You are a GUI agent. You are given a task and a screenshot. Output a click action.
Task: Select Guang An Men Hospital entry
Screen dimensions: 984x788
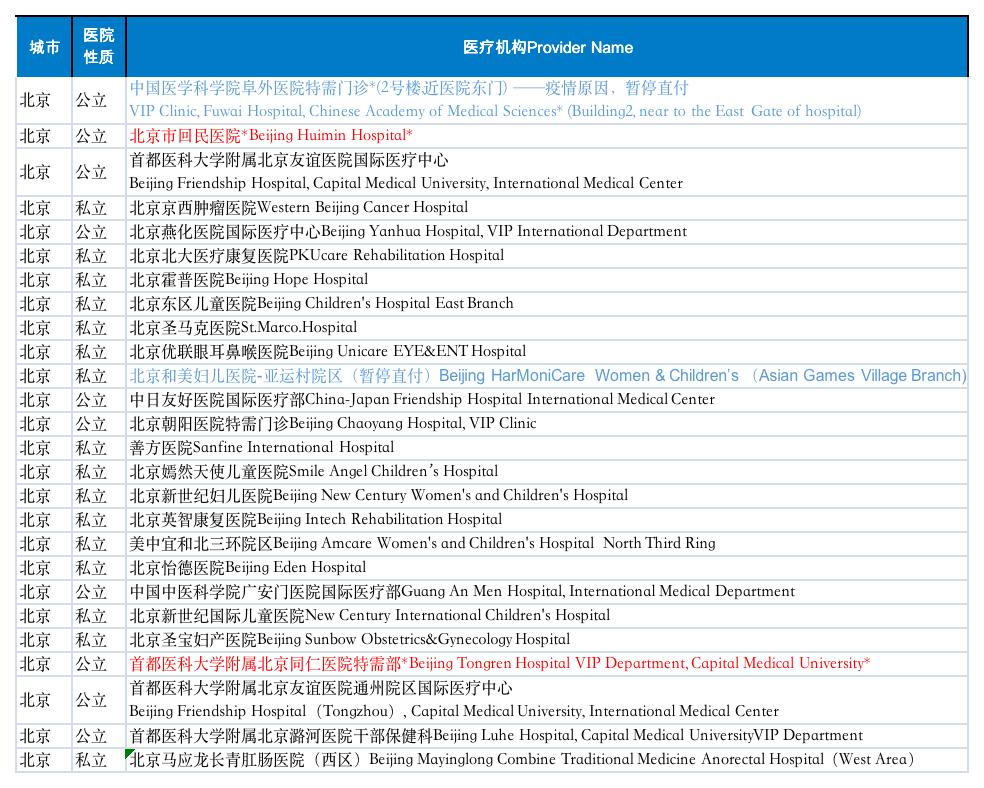pos(547,592)
